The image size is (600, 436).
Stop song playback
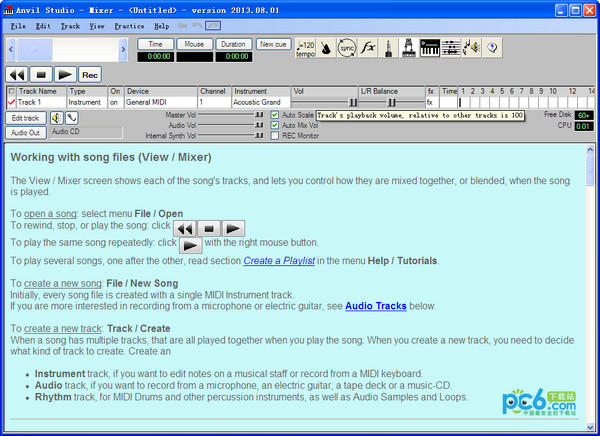[x=41, y=75]
